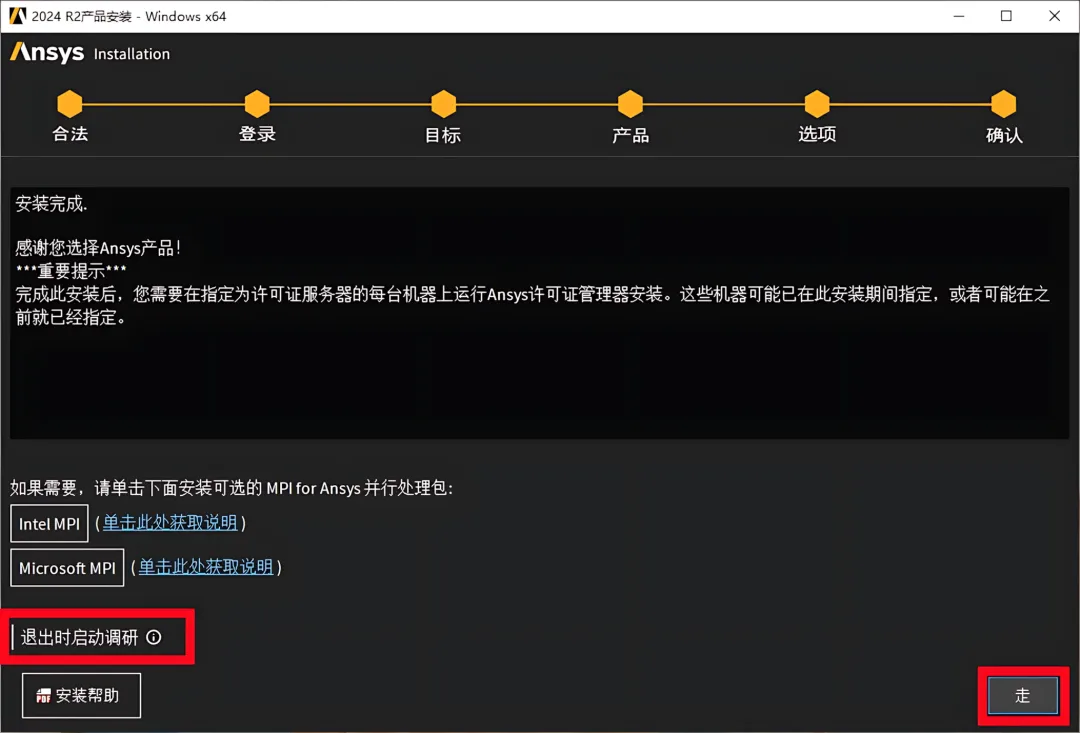Screen dimensions: 1080x733
Task: Click the 登录 step hexagon icon
Action: point(257,104)
